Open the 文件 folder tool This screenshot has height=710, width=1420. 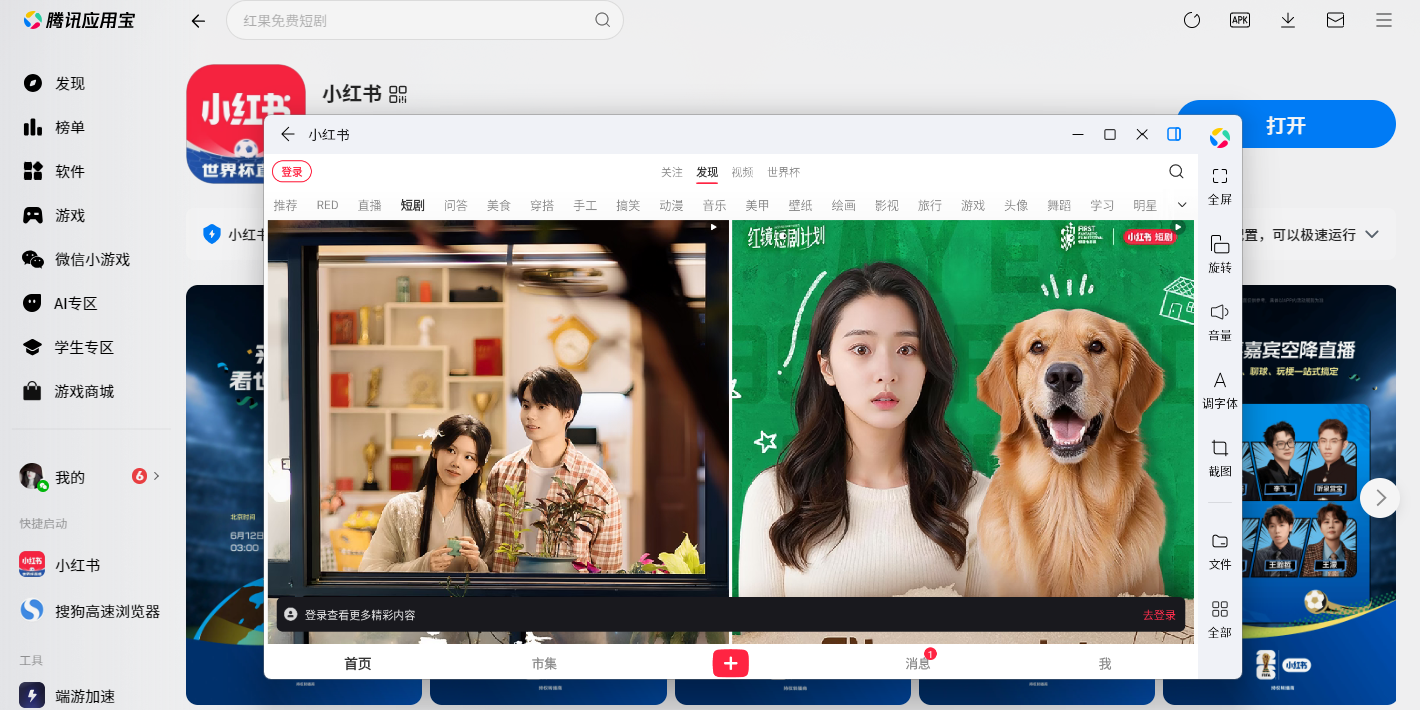pos(1220,551)
